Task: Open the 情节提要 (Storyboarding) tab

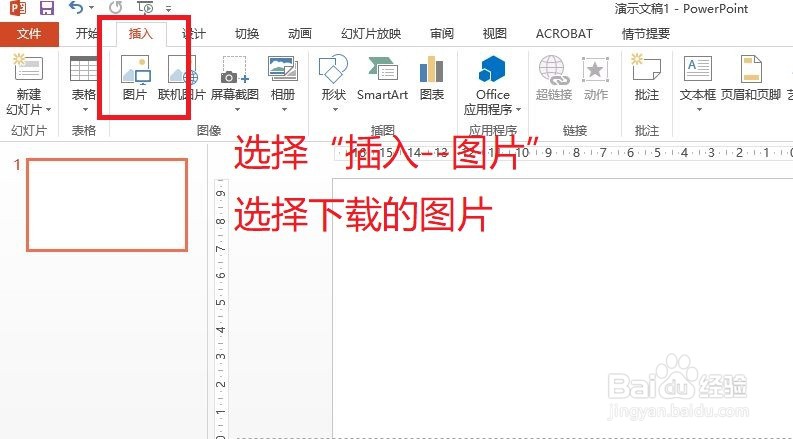Action: tap(646, 34)
